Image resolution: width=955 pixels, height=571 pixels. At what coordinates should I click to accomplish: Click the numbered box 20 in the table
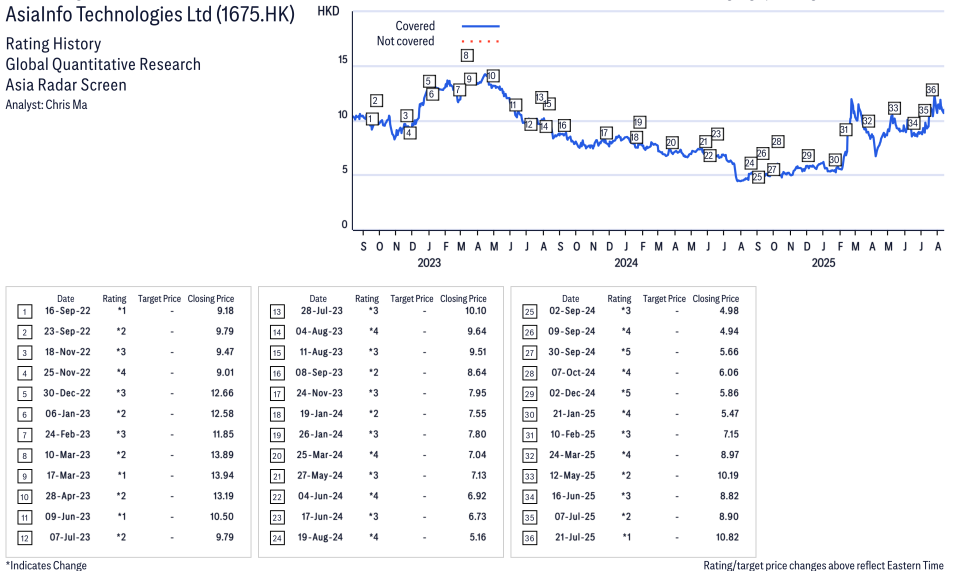(x=277, y=455)
